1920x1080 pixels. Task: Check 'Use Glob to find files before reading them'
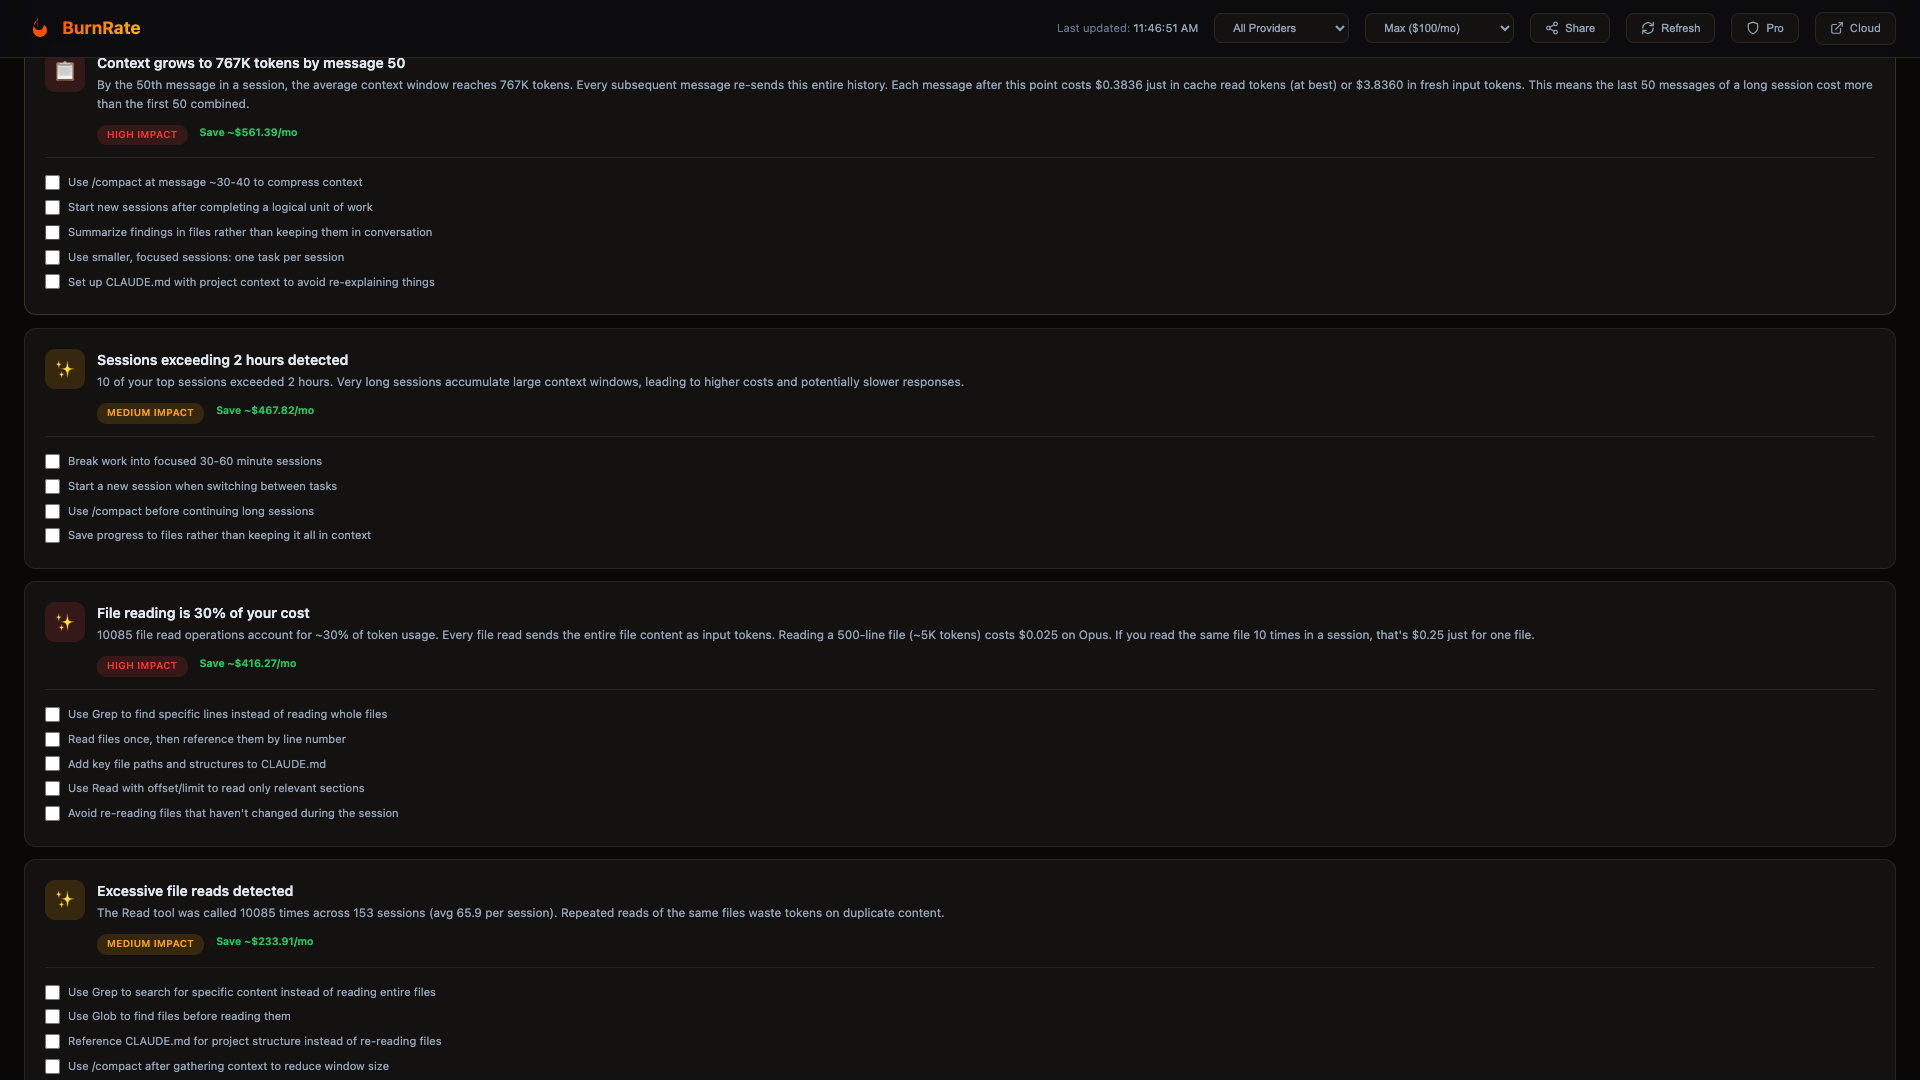click(x=53, y=1017)
